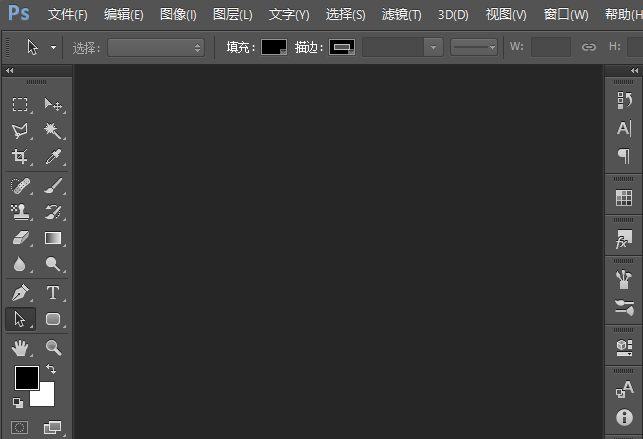This screenshot has height=439, width=643.
Task: Open the 选择 dropdown in options bar
Action: click(x=156, y=48)
